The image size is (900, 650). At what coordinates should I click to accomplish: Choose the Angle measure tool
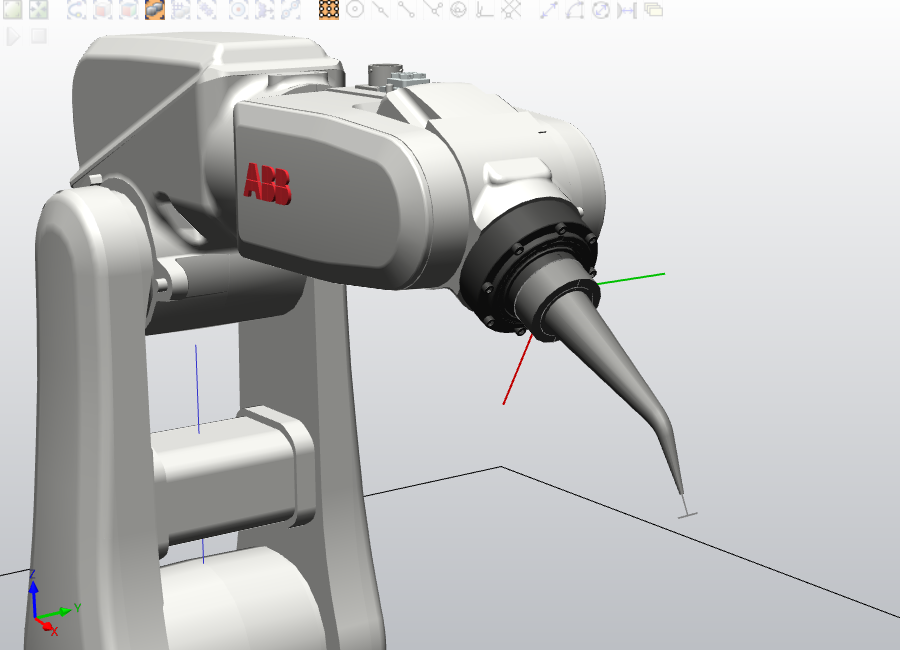[575, 9]
